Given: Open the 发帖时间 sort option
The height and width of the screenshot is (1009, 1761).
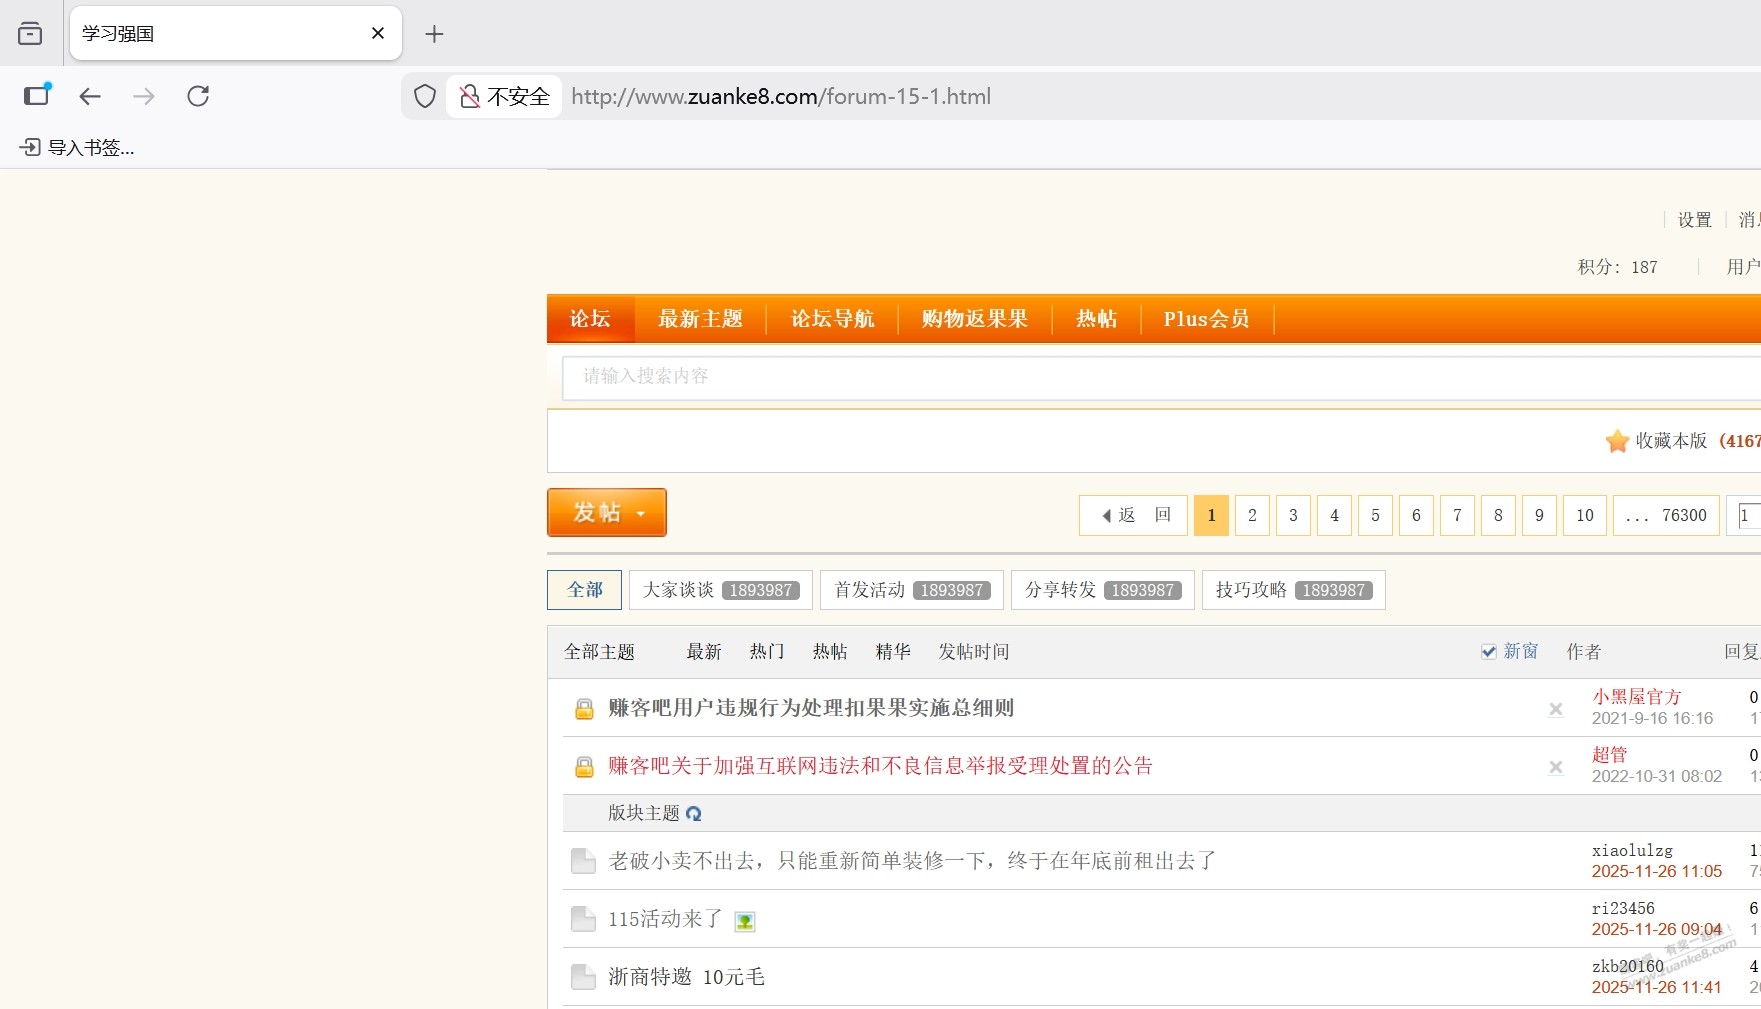Looking at the screenshot, I should 973,652.
